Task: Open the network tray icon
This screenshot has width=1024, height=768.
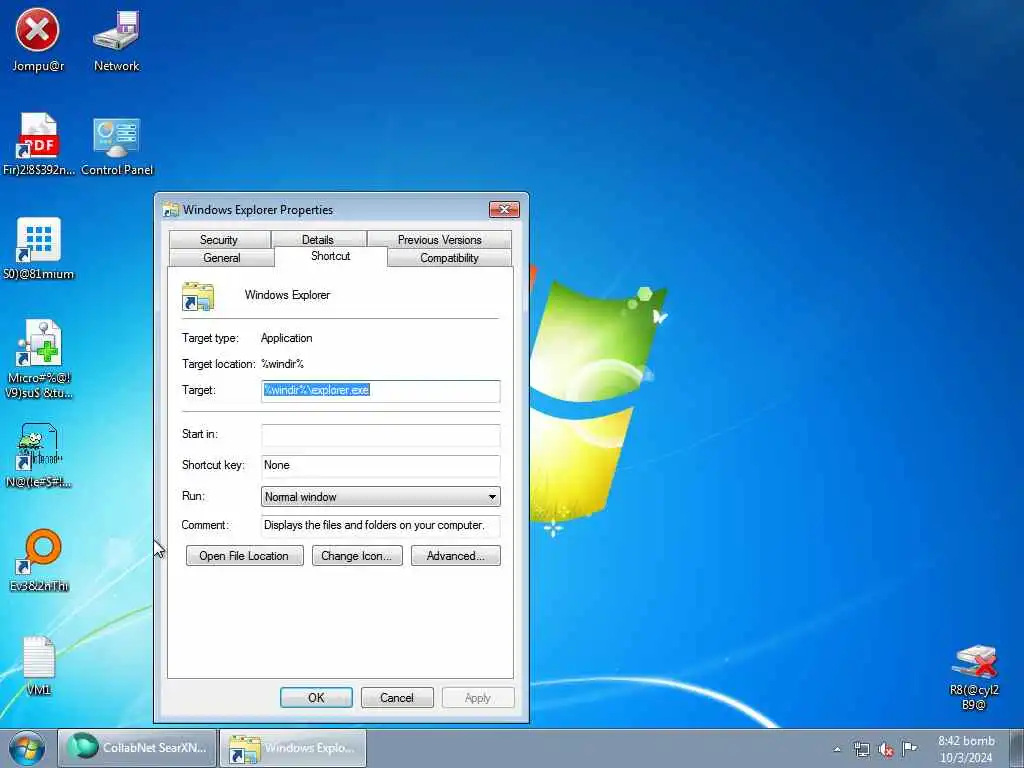Action: click(x=862, y=749)
